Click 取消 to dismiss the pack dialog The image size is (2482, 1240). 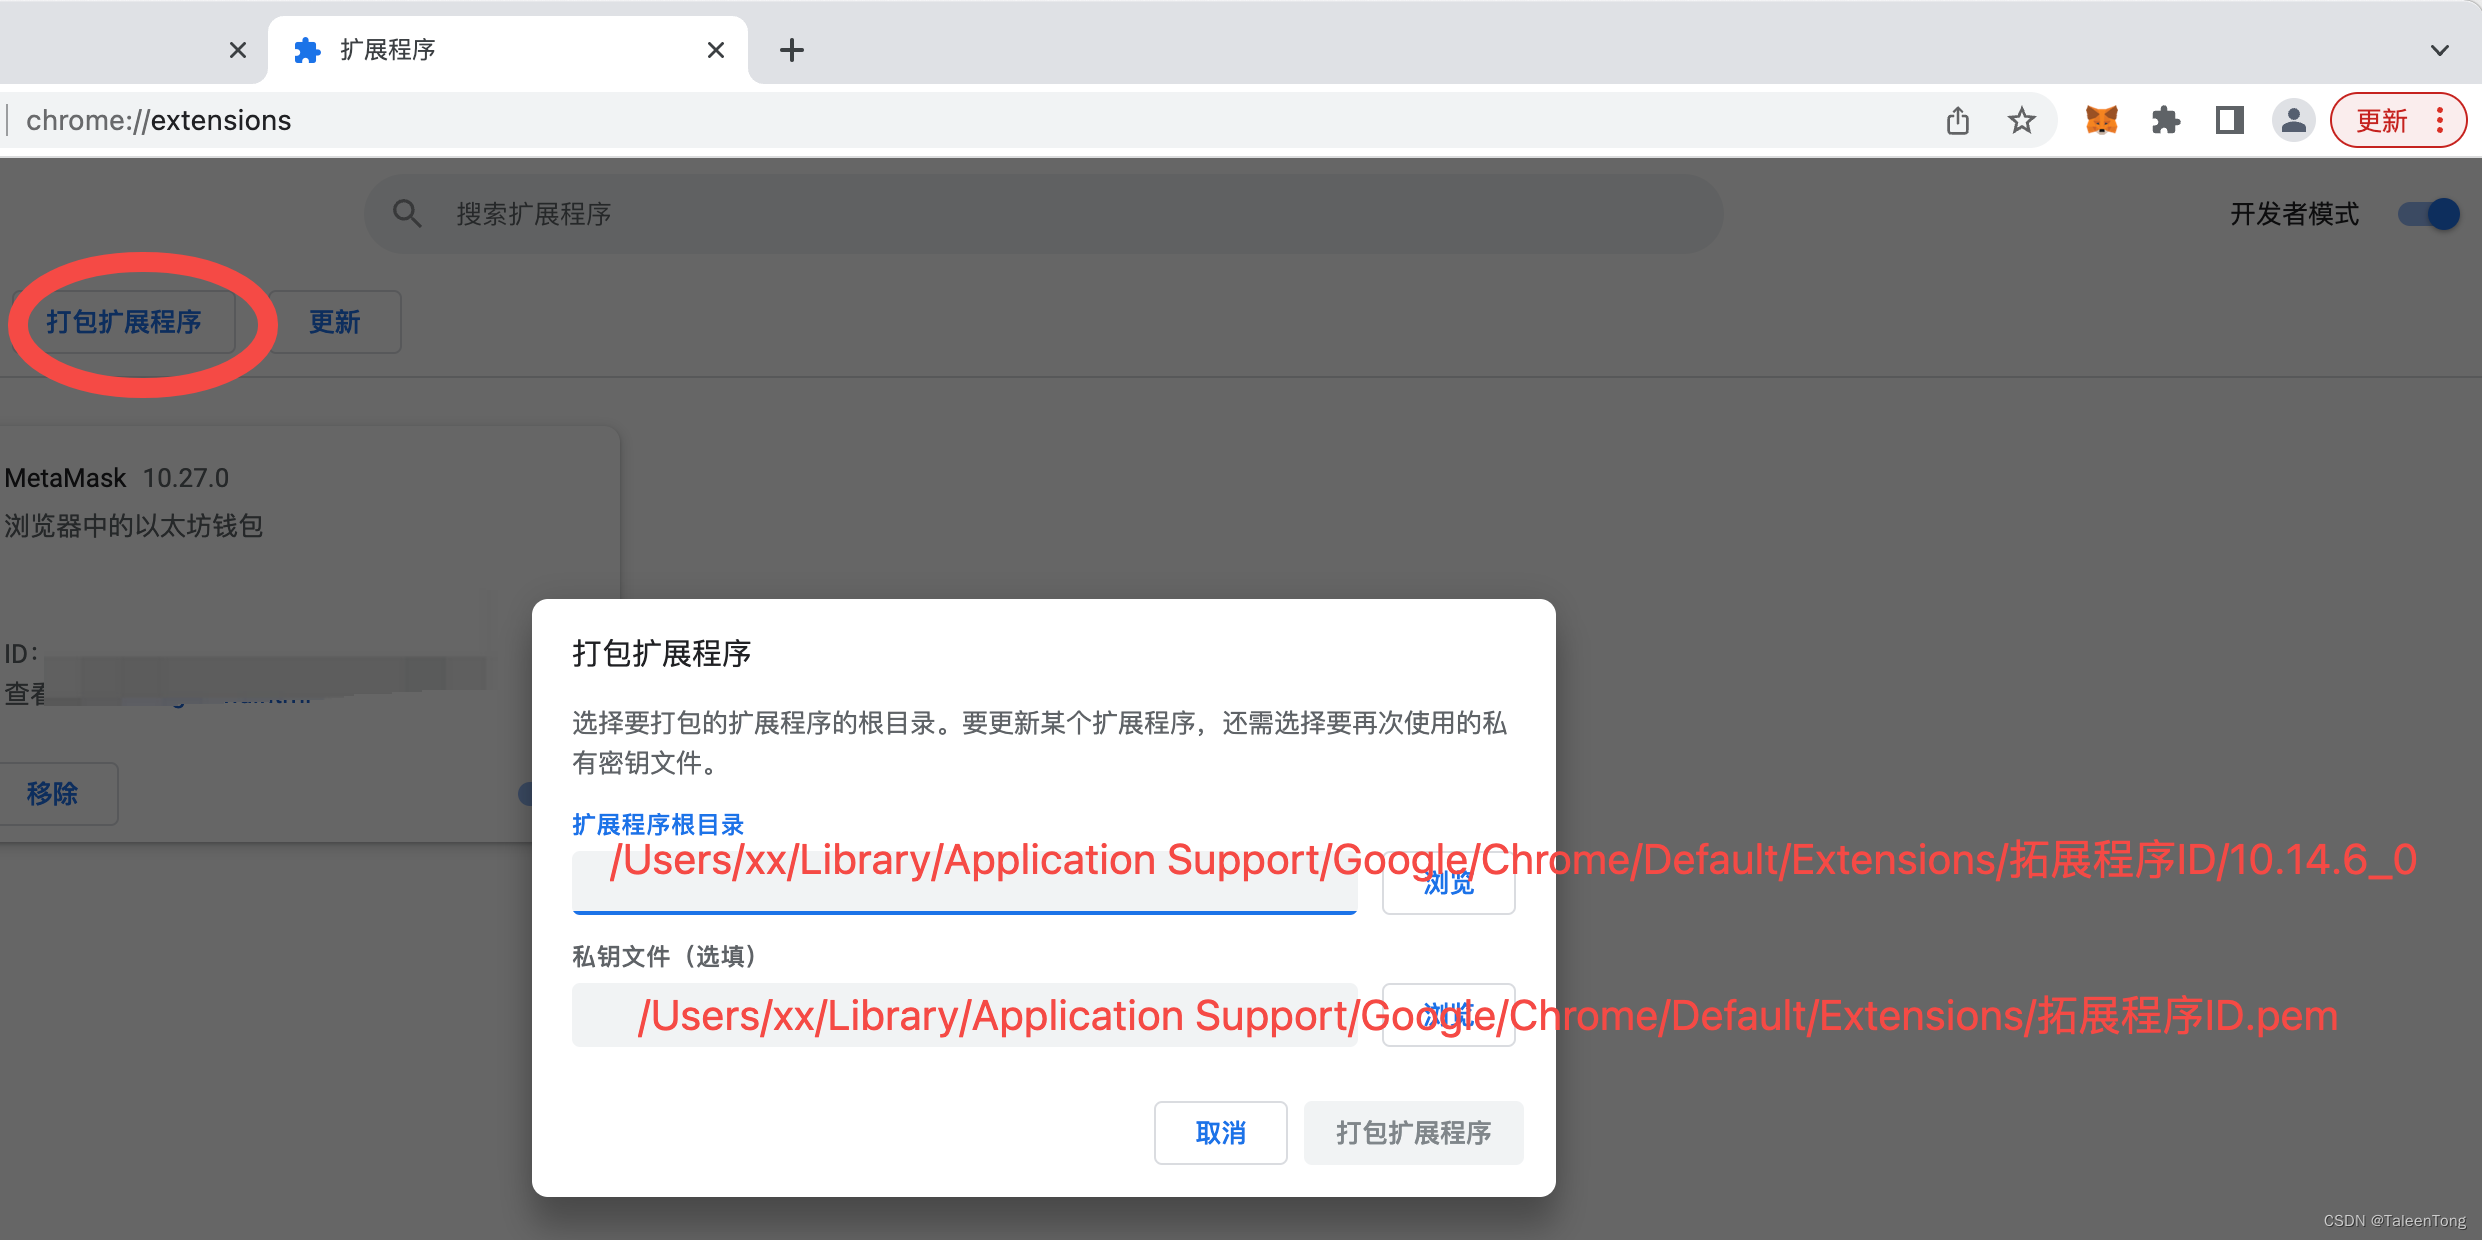click(1220, 1132)
